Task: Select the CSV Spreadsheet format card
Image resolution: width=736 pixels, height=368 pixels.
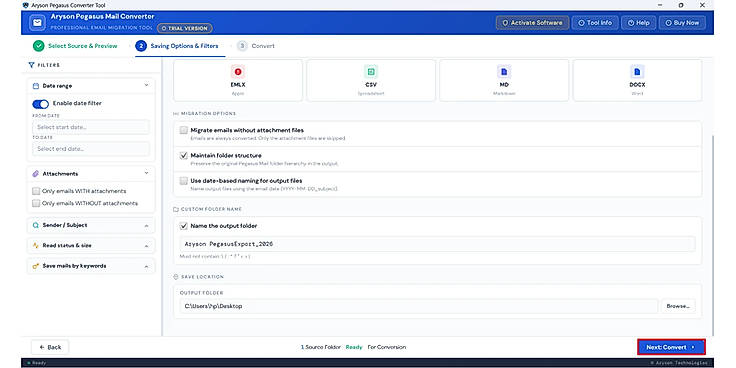Action: [x=371, y=80]
